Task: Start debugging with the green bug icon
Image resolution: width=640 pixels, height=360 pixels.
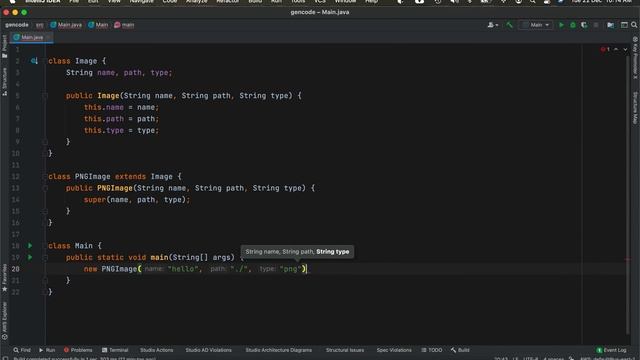Action: click(573, 25)
